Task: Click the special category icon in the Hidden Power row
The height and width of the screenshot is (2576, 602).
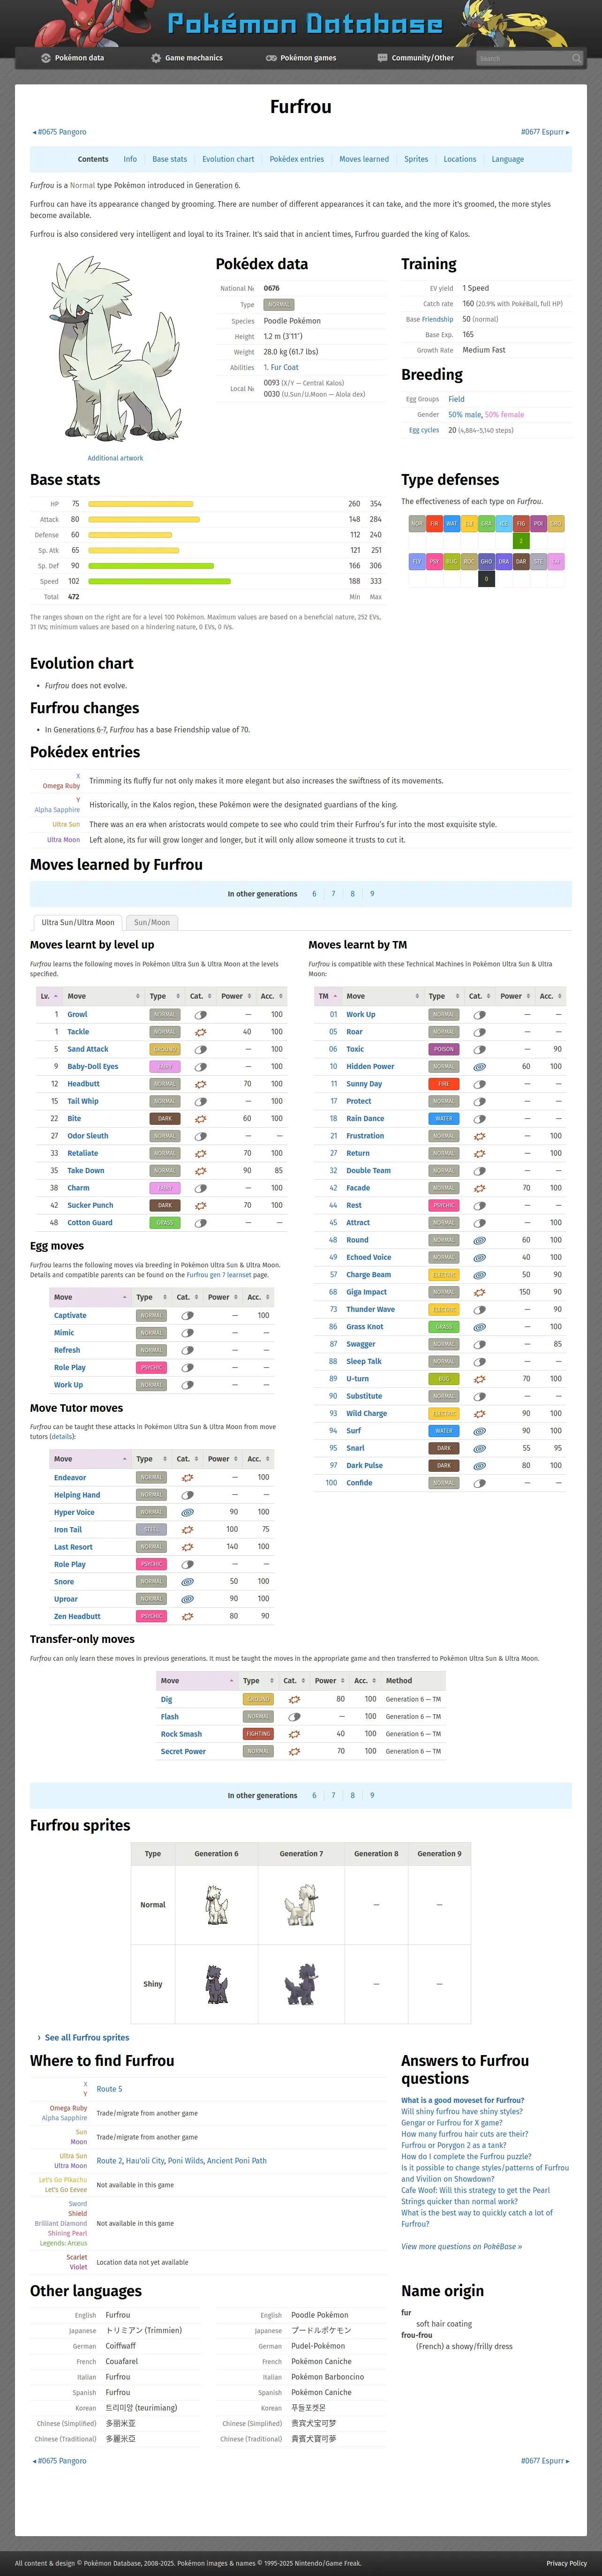Action: pyautogui.click(x=479, y=1067)
